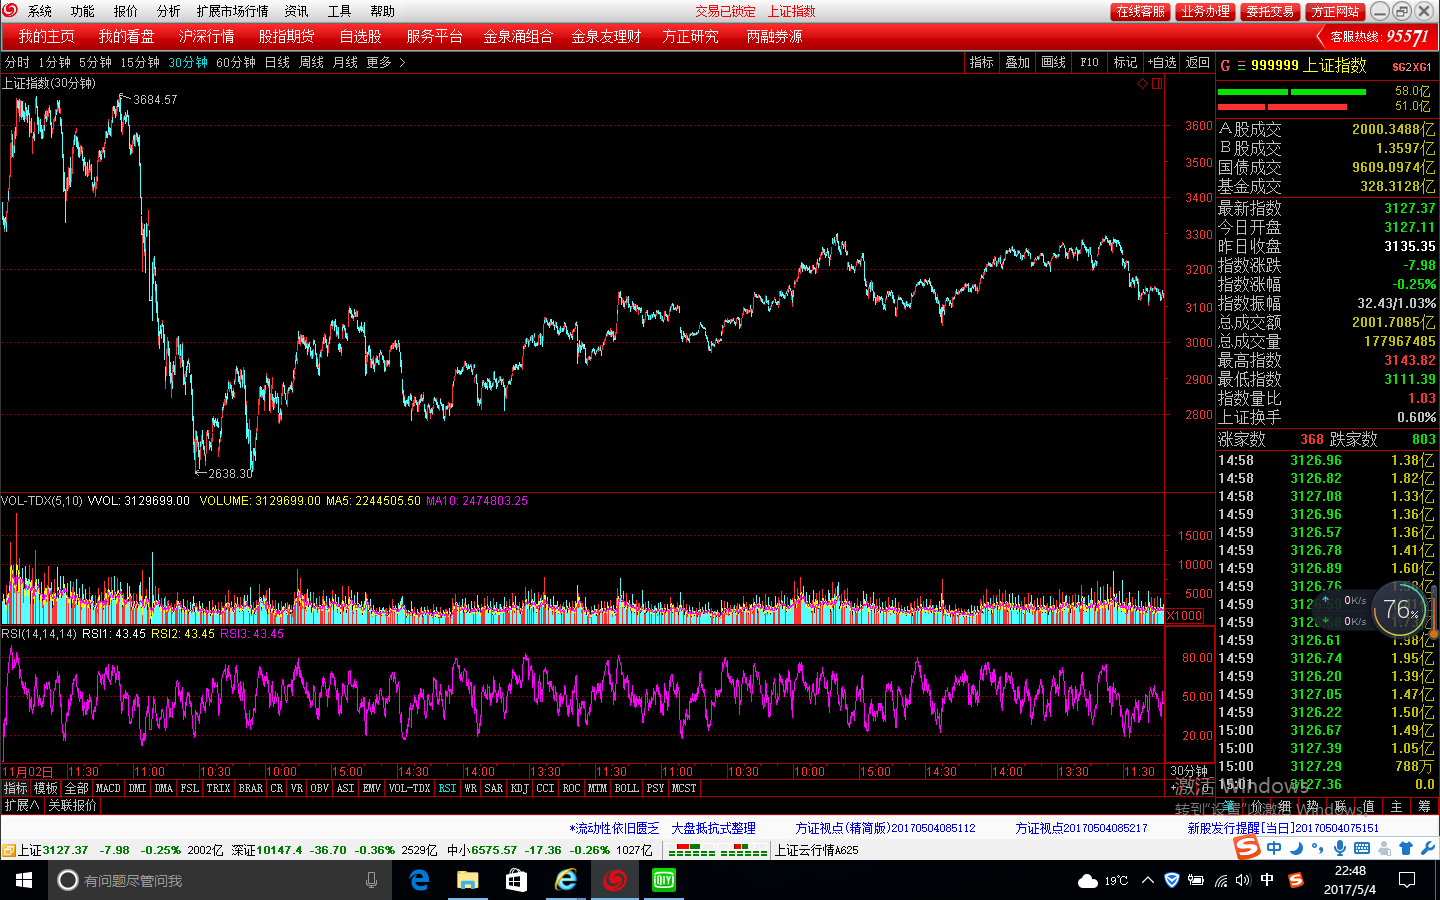Click the Cortana search input box

[x=220, y=880]
